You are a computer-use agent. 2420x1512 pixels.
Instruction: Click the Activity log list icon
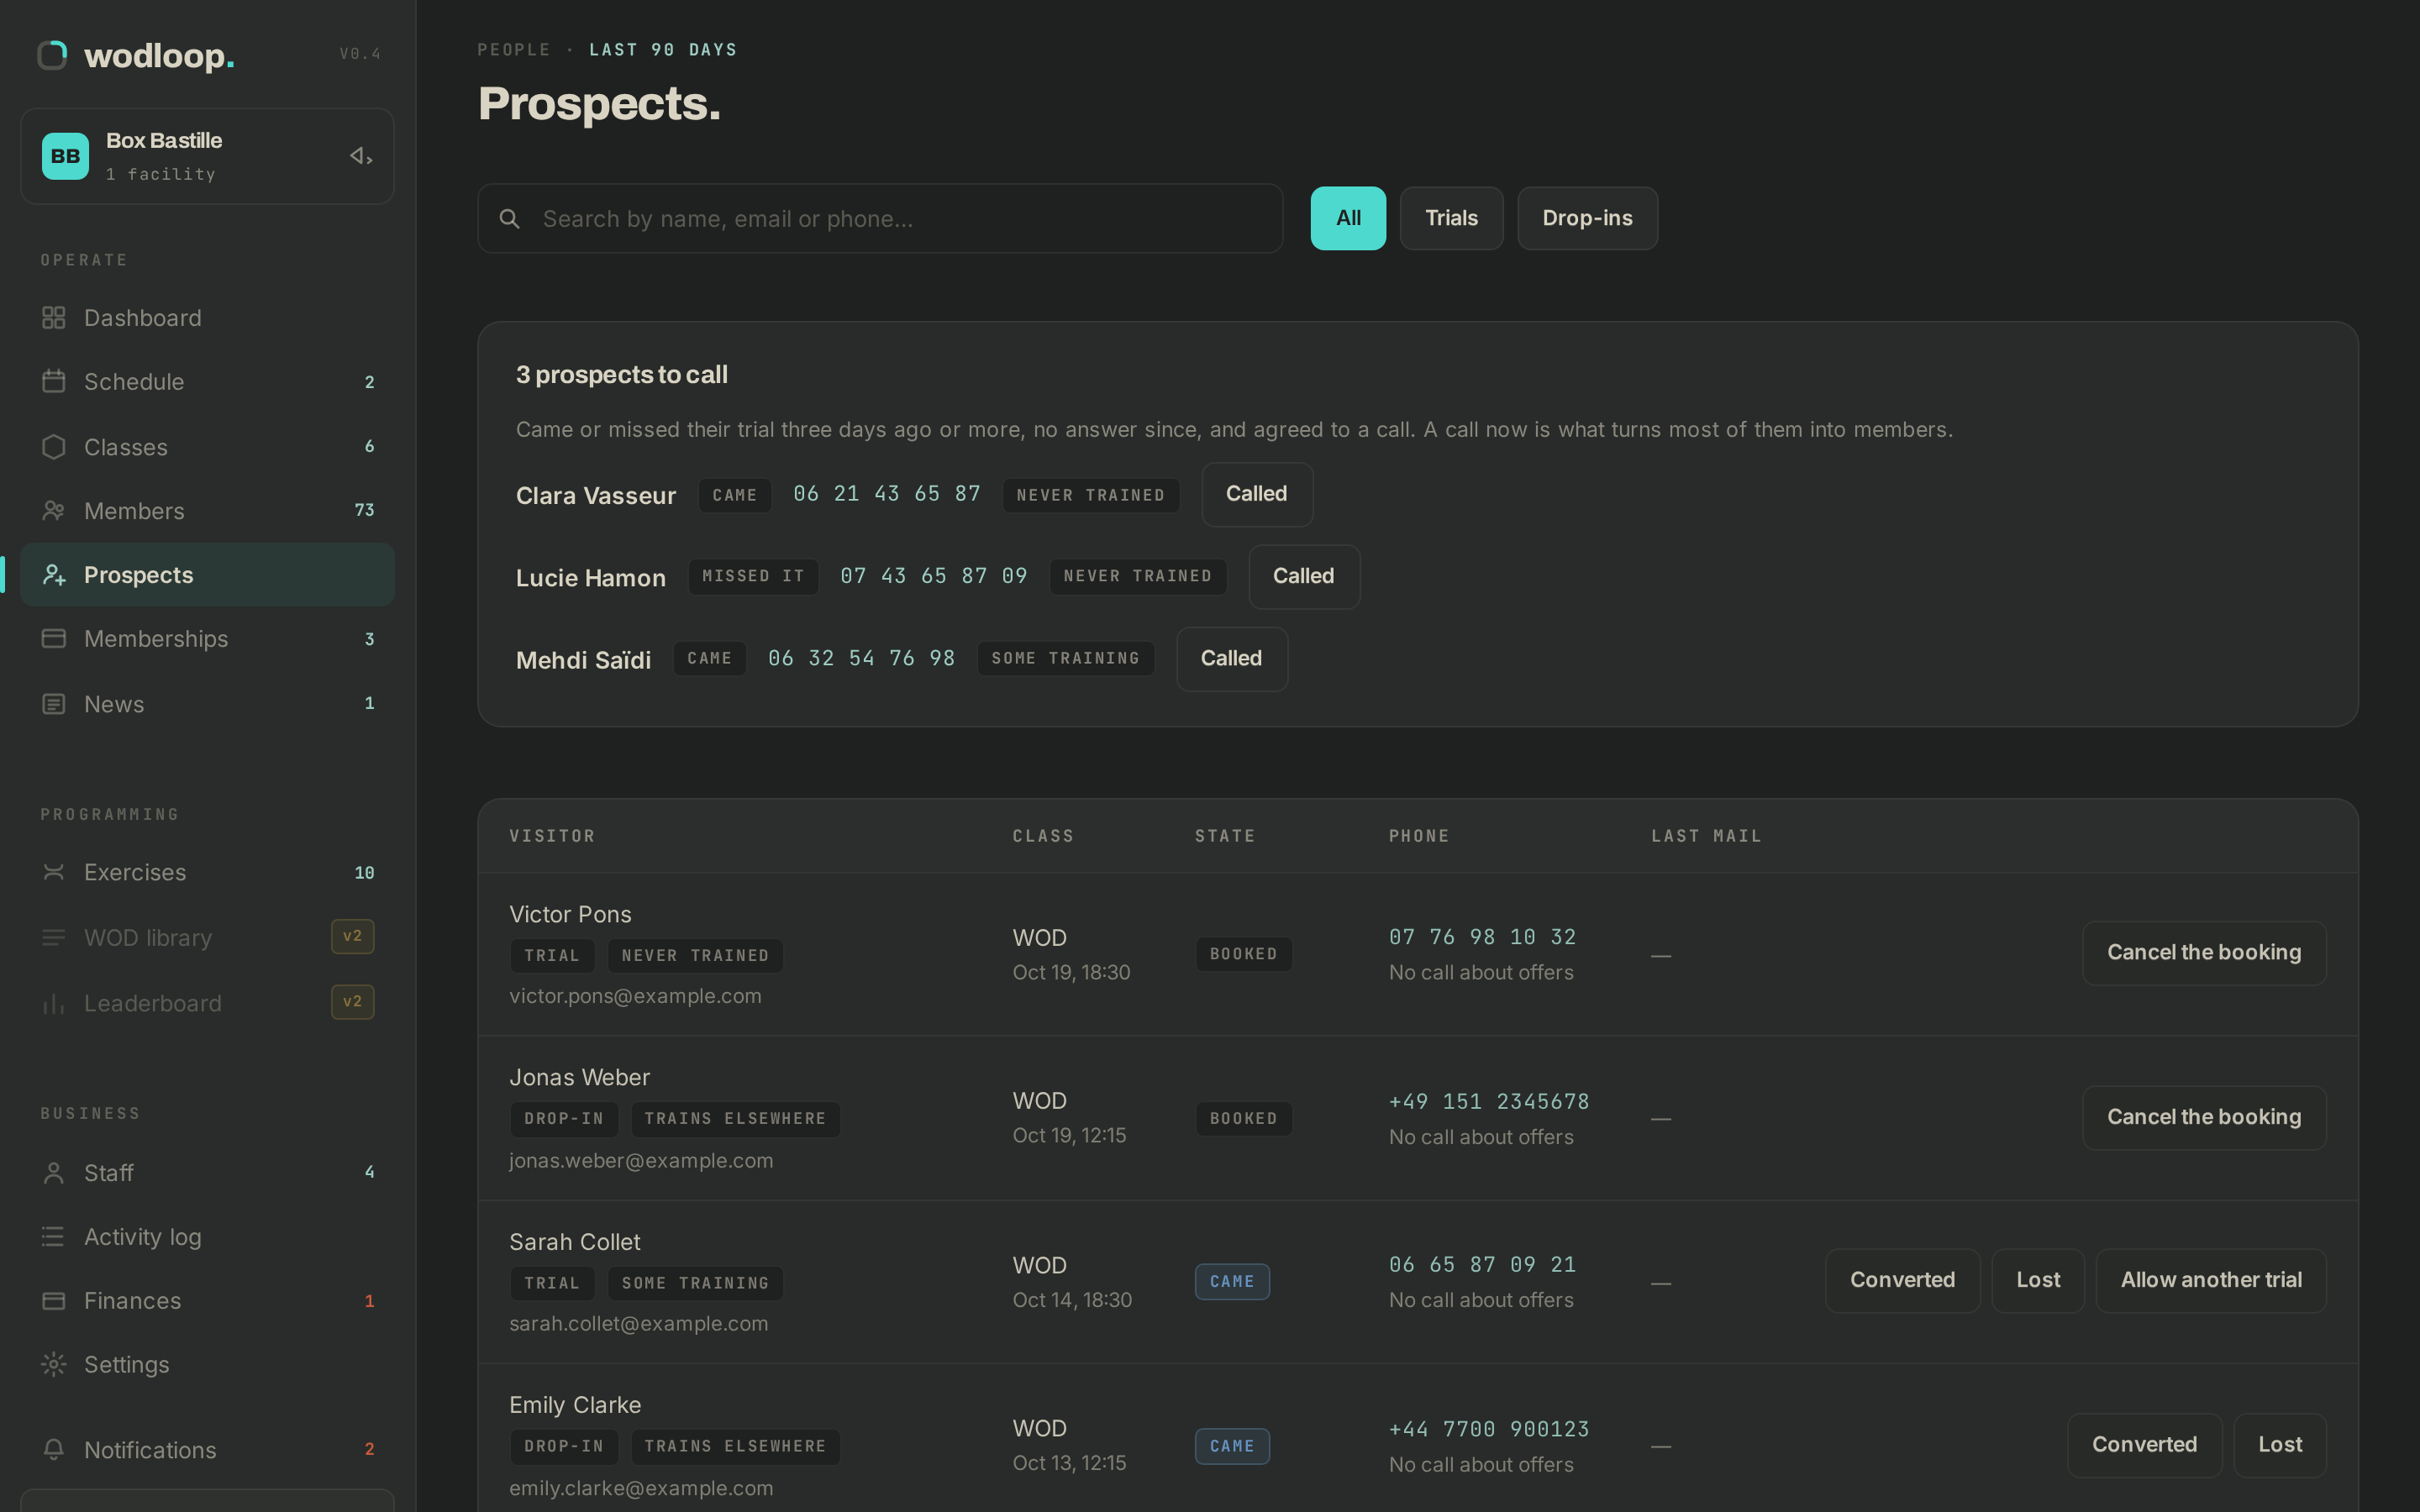pyautogui.click(x=54, y=1237)
